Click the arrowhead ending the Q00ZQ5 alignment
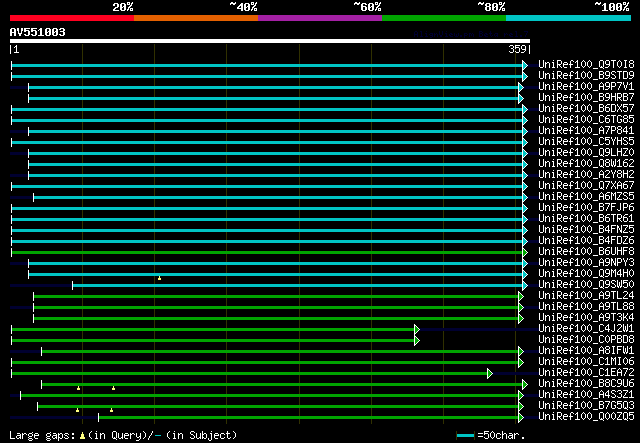Viewport: 640px width, 443px height. (x=521, y=418)
